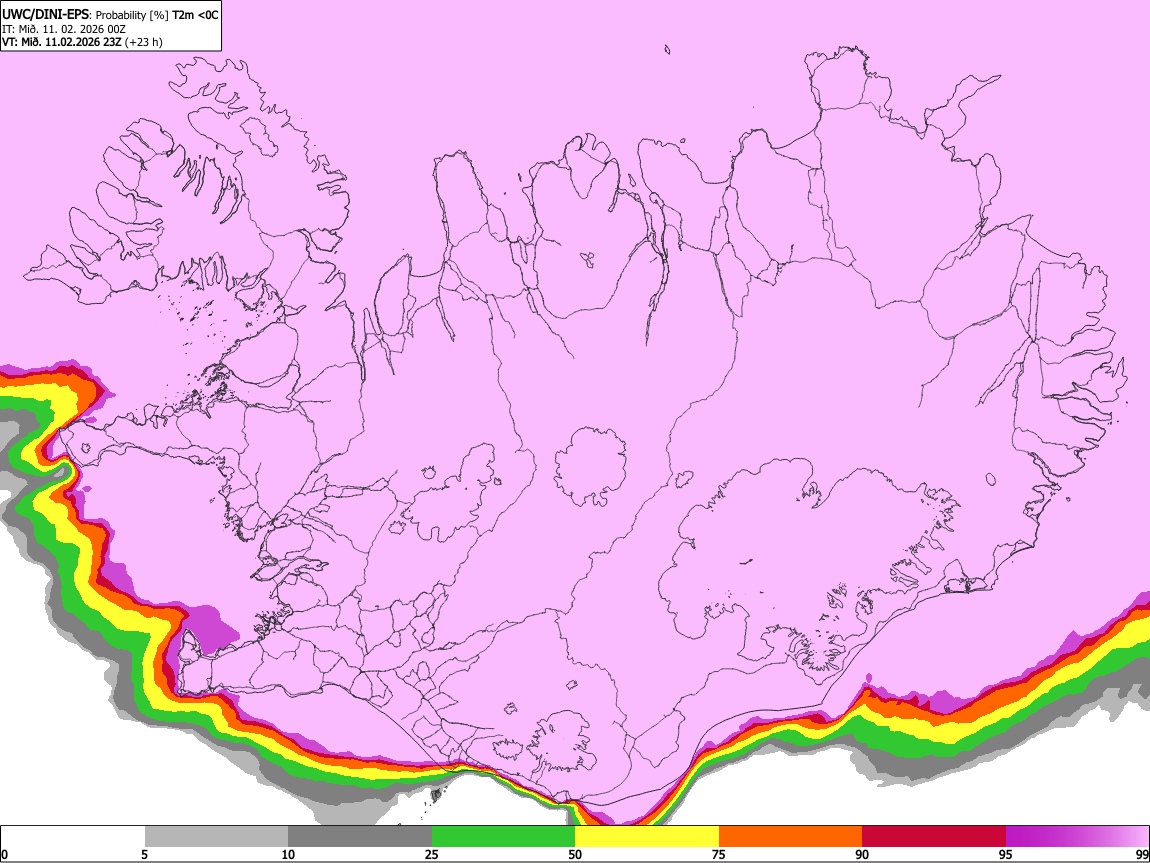Click the UWC/DINI-EPS title text

pos(110,15)
